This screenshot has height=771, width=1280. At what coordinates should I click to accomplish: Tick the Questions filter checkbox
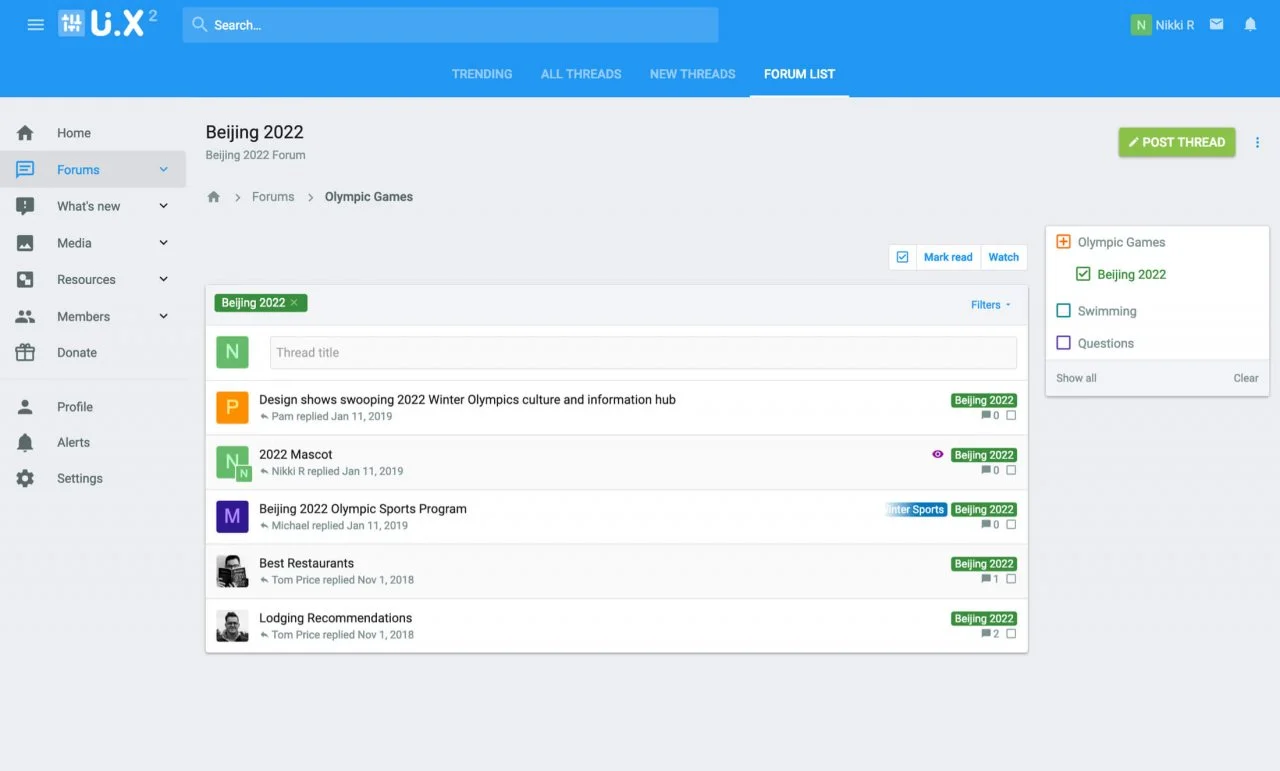[1063, 343]
